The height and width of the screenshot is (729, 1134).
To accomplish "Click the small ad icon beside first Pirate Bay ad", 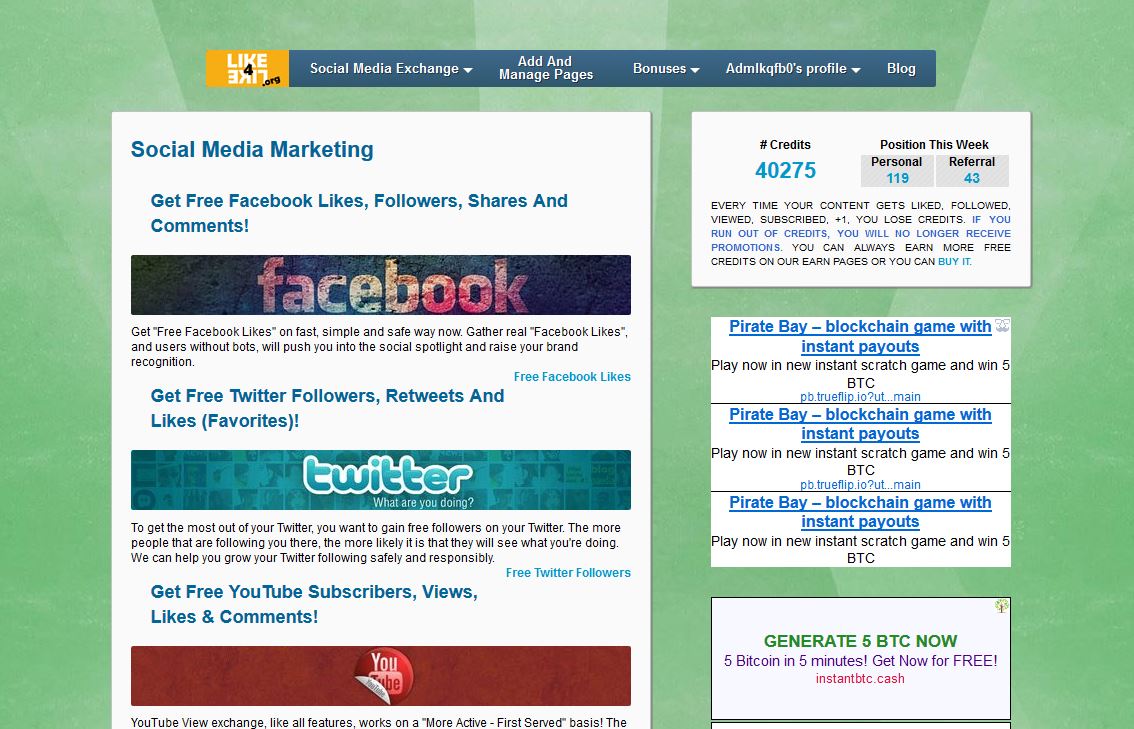I will (1002, 325).
